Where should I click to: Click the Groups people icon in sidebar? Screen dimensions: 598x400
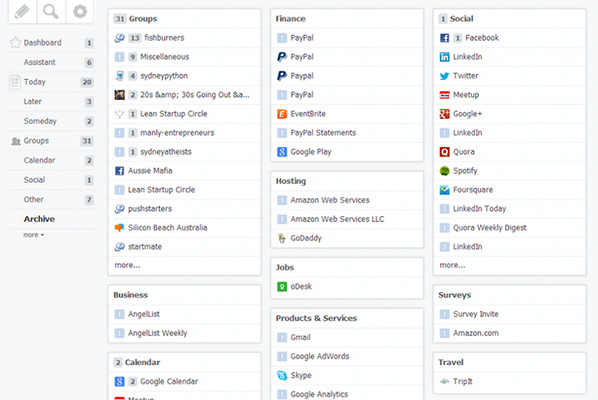(16, 141)
